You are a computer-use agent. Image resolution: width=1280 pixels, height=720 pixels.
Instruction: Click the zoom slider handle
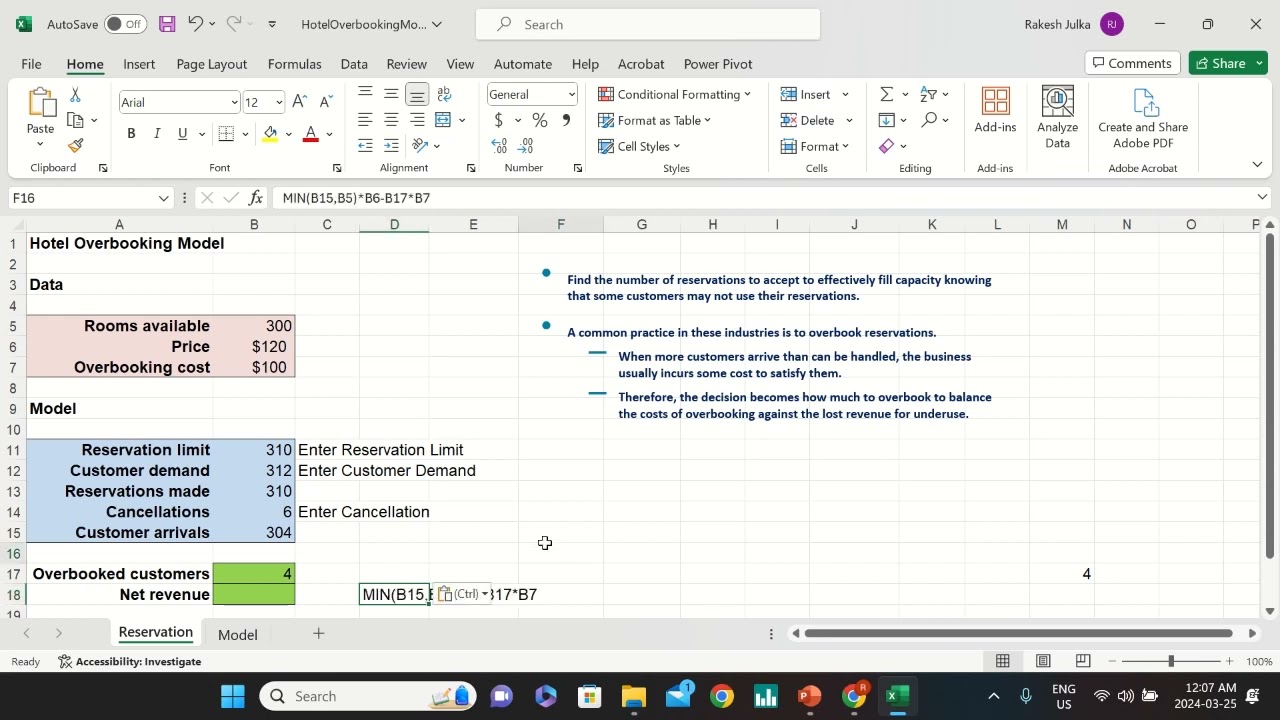[1171, 661]
